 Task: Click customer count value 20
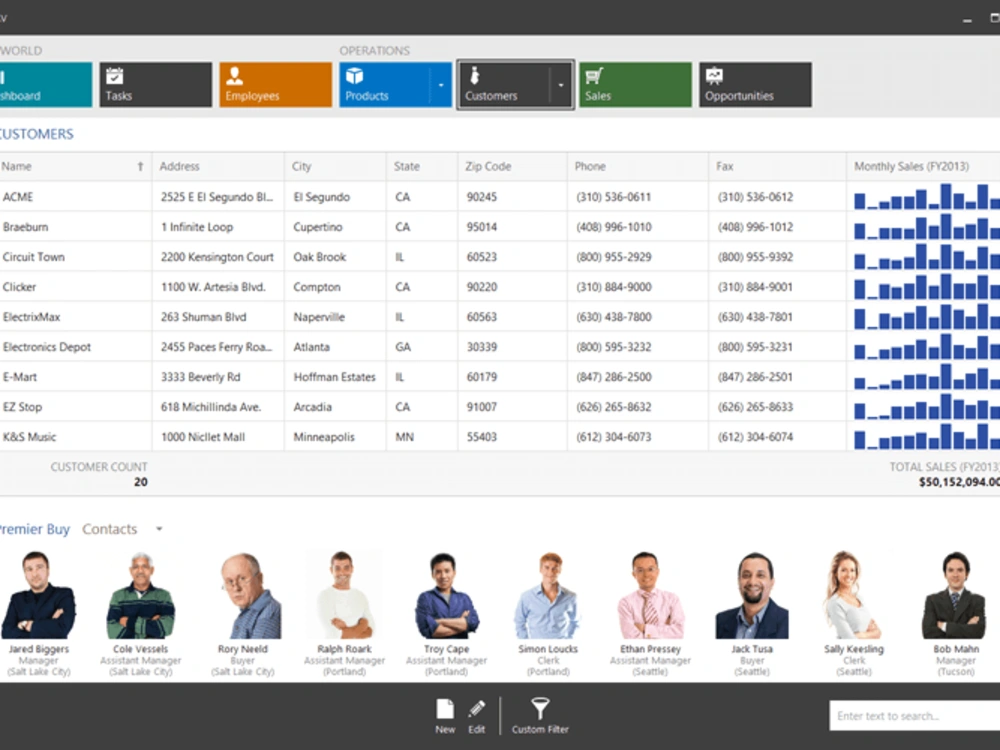point(140,482)
